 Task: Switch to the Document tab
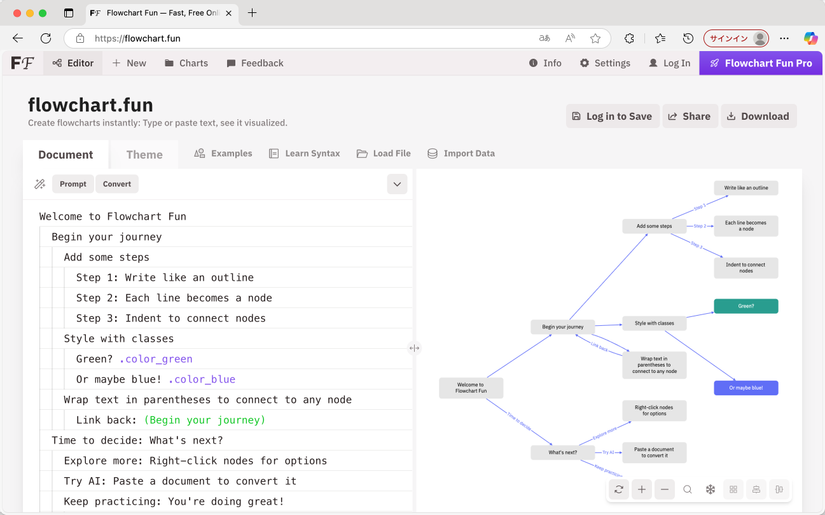point(66,155)
